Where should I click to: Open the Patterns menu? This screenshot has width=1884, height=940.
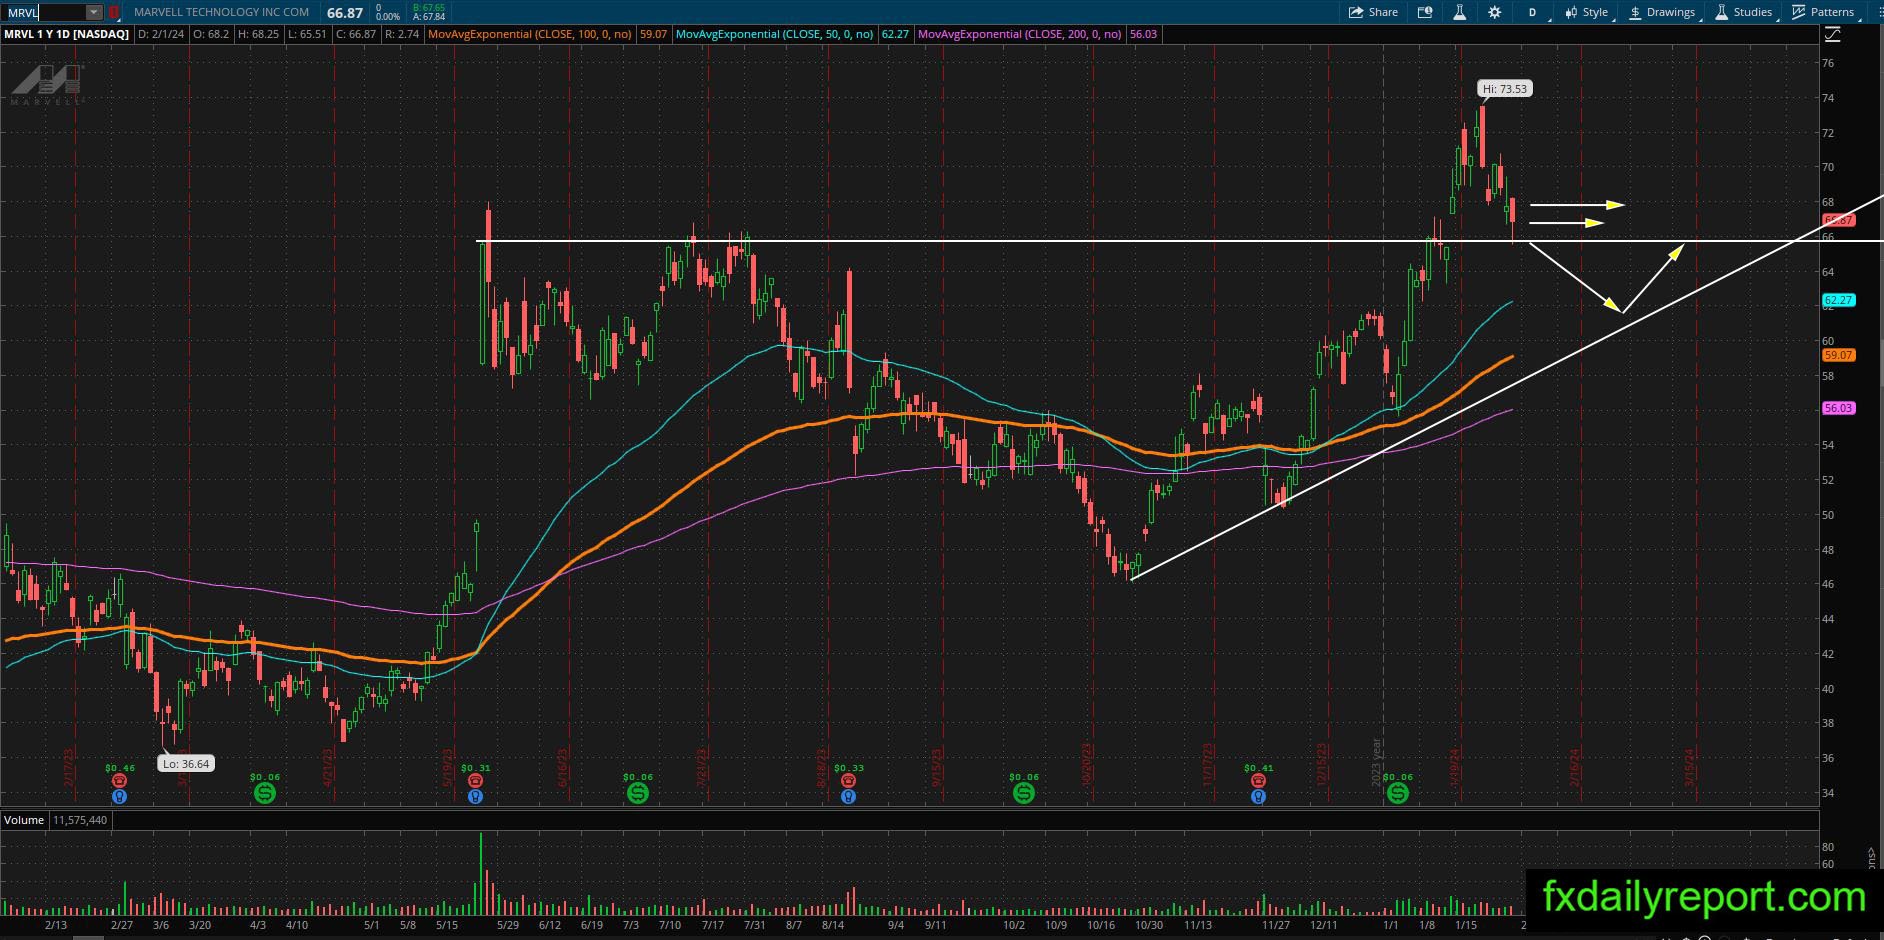(x=1824, y=12)
